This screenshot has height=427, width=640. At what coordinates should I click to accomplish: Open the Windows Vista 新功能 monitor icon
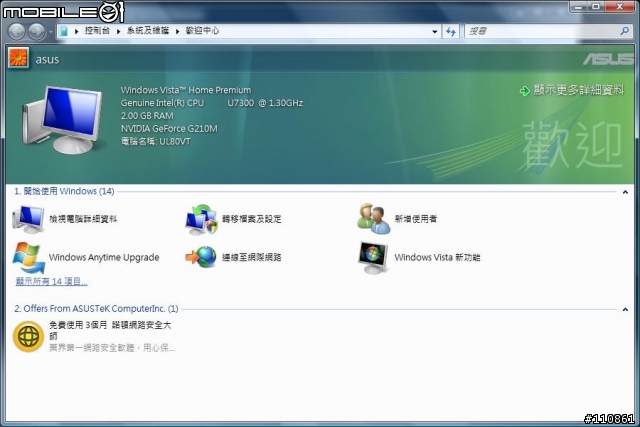click(x=373, y=258)
